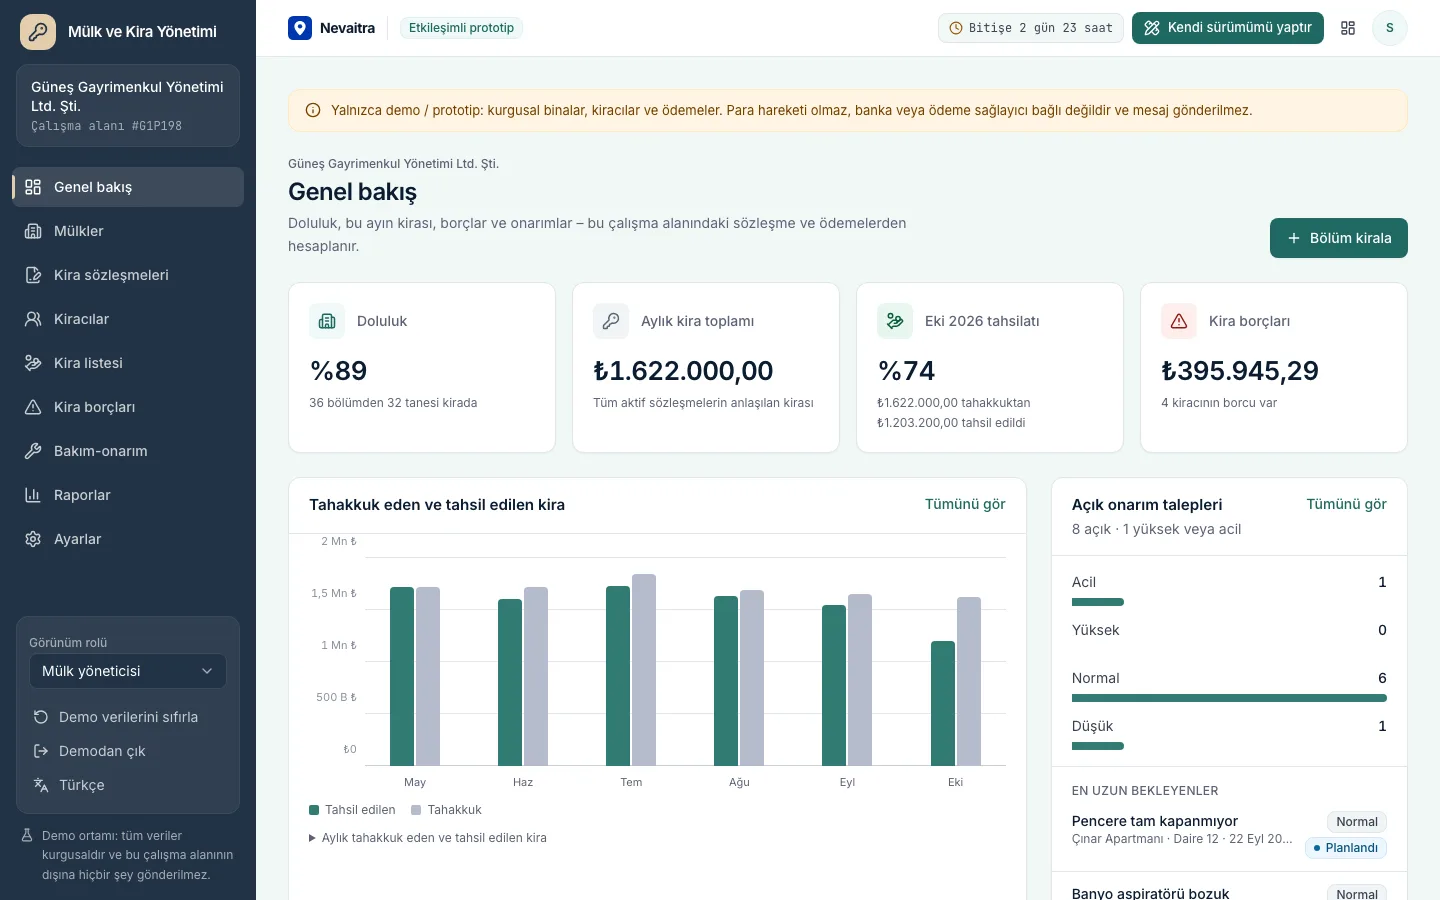This screenshot has height=900, width=1440.
Task: Click the Normal priority progress bar
Action: [1229, 698]
